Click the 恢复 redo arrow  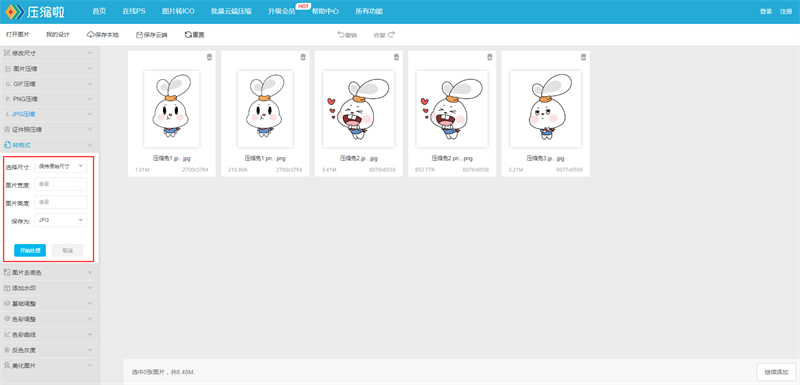coord(391,35)
